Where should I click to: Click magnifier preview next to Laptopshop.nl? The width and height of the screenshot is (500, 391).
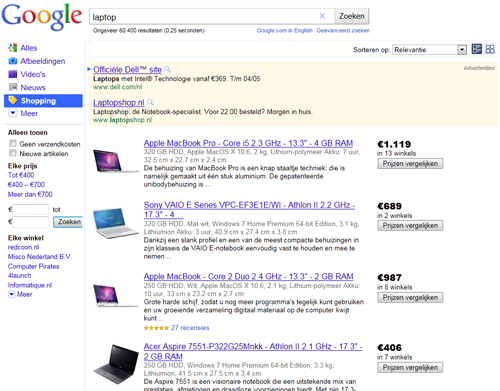[150, 102]
